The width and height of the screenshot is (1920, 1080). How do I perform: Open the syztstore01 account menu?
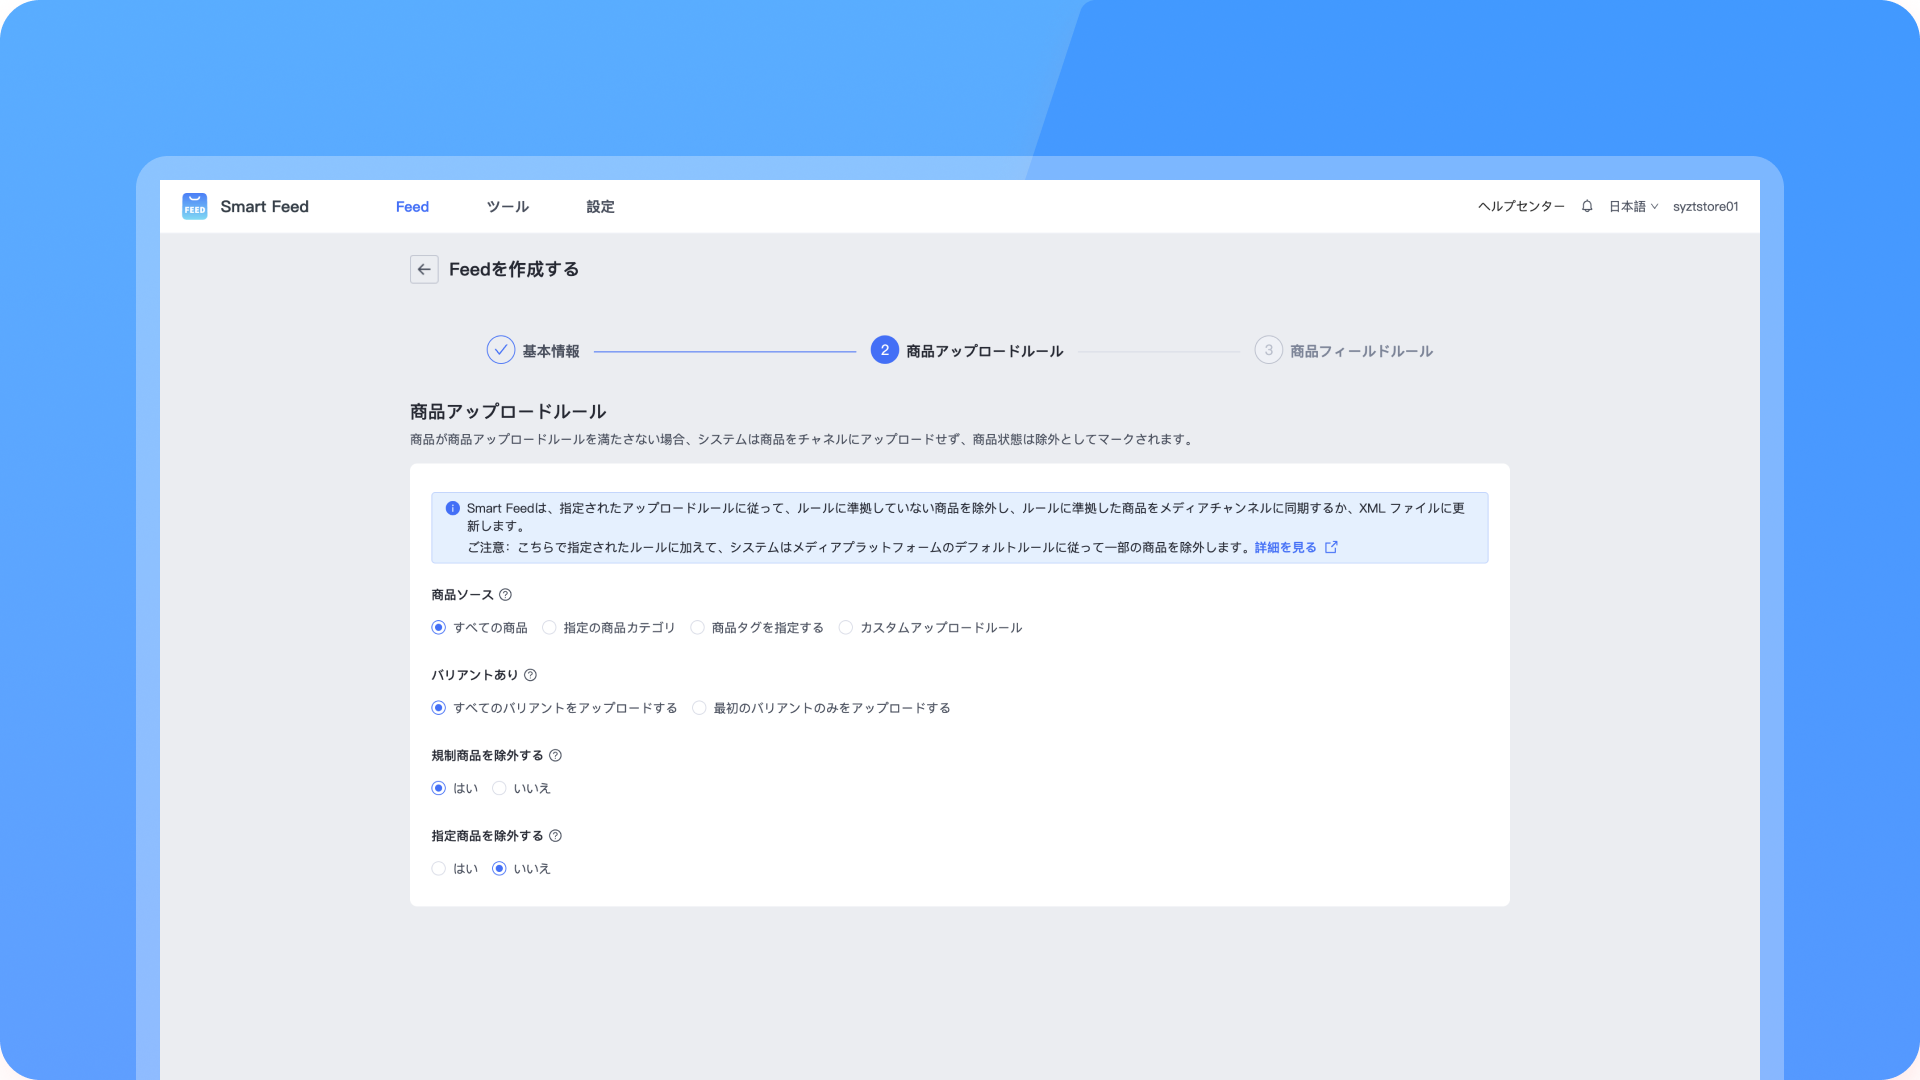pos(1705,206)
